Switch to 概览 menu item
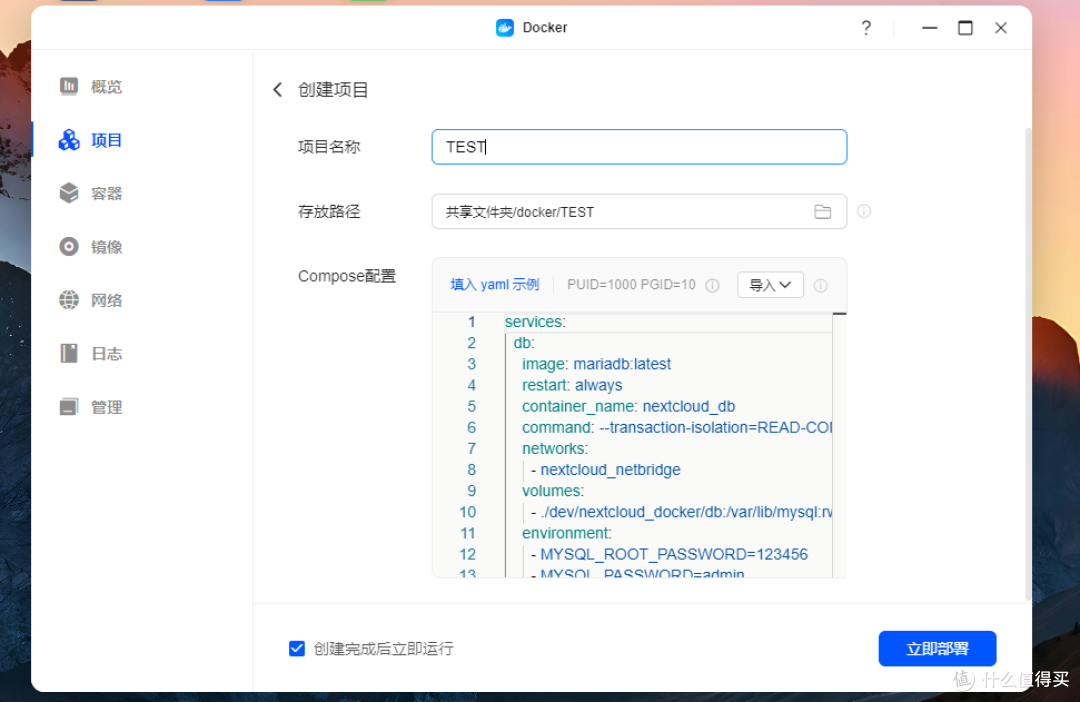 (x=107, y=86)
